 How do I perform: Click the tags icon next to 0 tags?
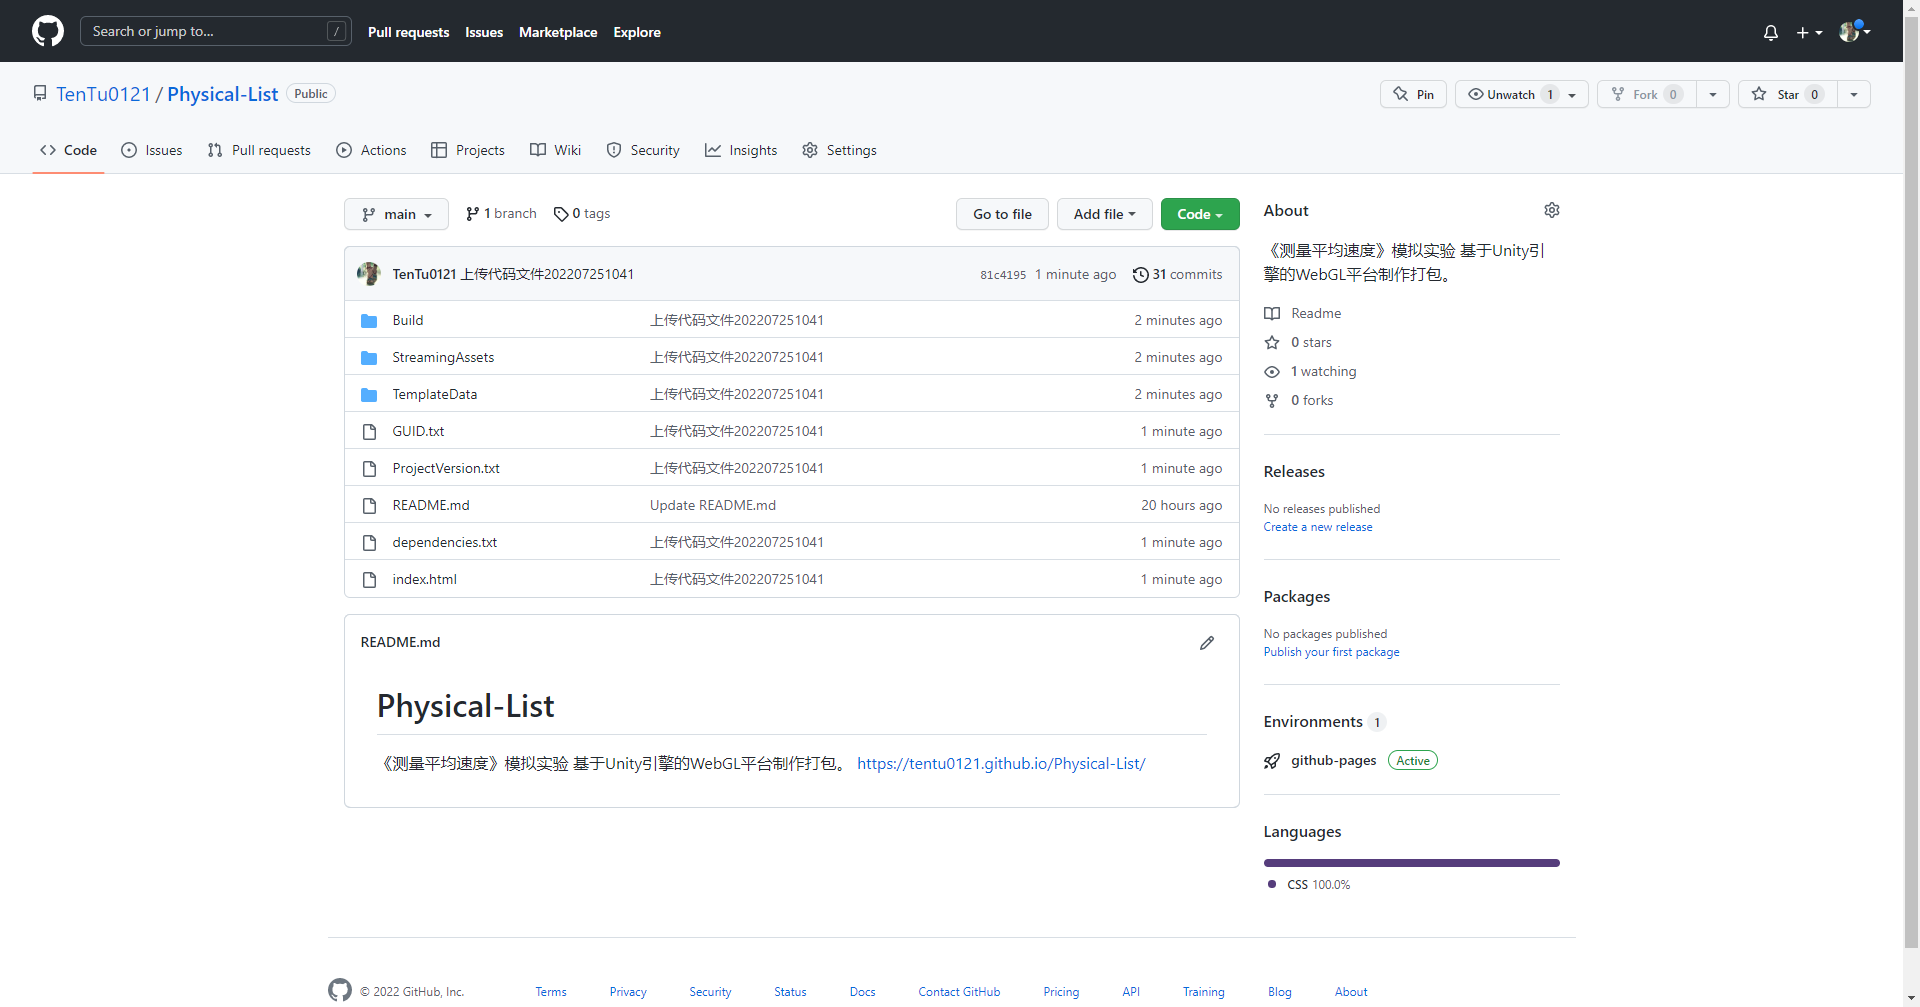(x=561, y=214)
